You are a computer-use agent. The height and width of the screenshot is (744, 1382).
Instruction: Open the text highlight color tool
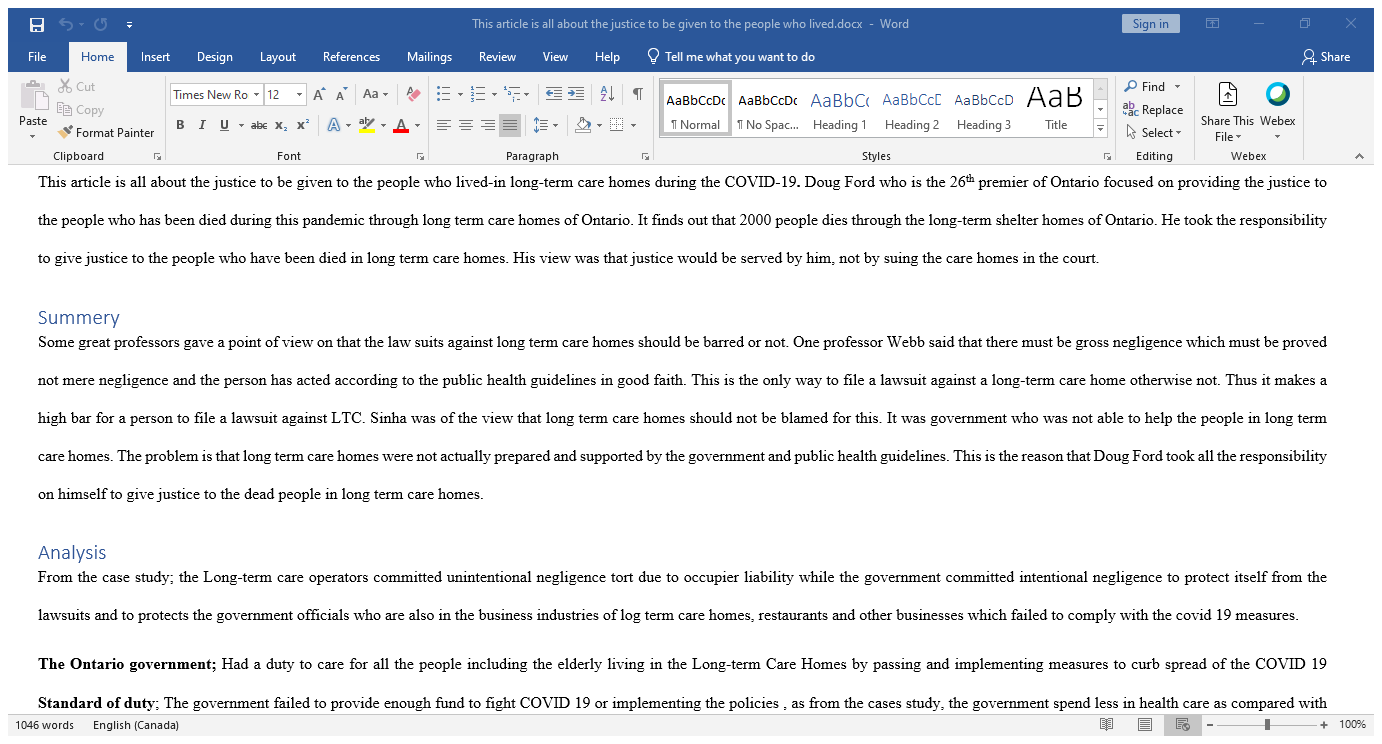pyautogui.click(x=367, y=124)
